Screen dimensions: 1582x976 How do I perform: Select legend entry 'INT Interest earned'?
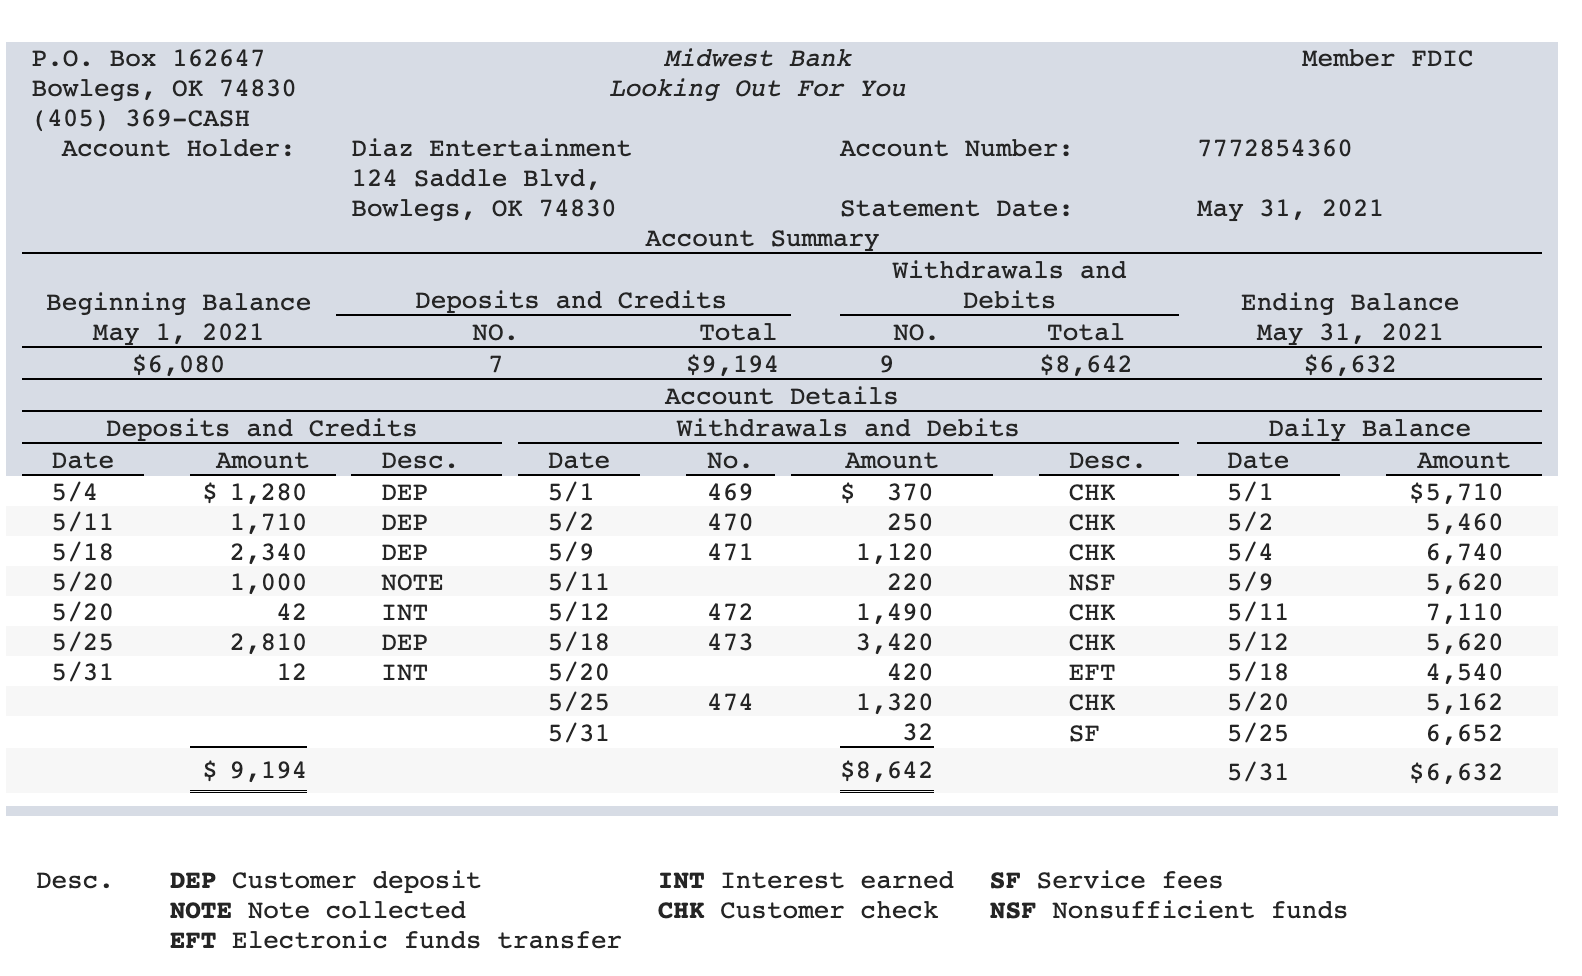pyautogui.click(x=806, y=881)
